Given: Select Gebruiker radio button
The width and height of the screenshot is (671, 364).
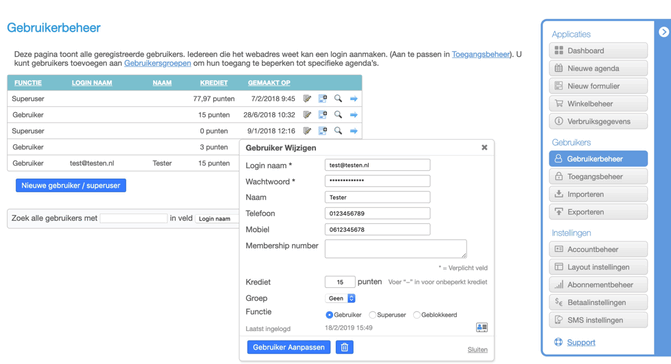Looking at the screenshot, I should pos(329,315).
